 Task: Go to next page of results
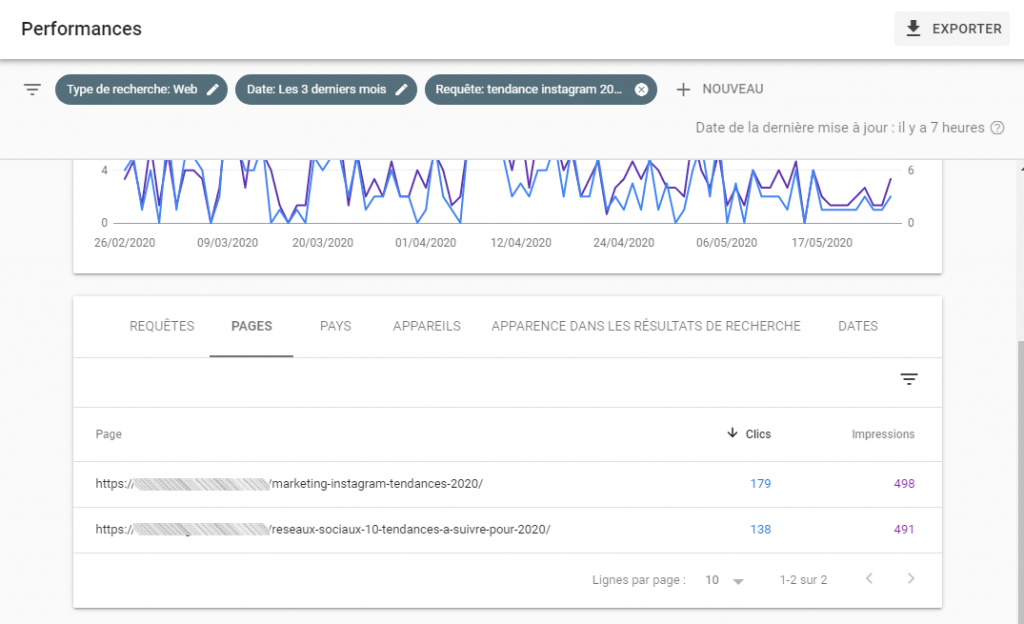[910, 579]
